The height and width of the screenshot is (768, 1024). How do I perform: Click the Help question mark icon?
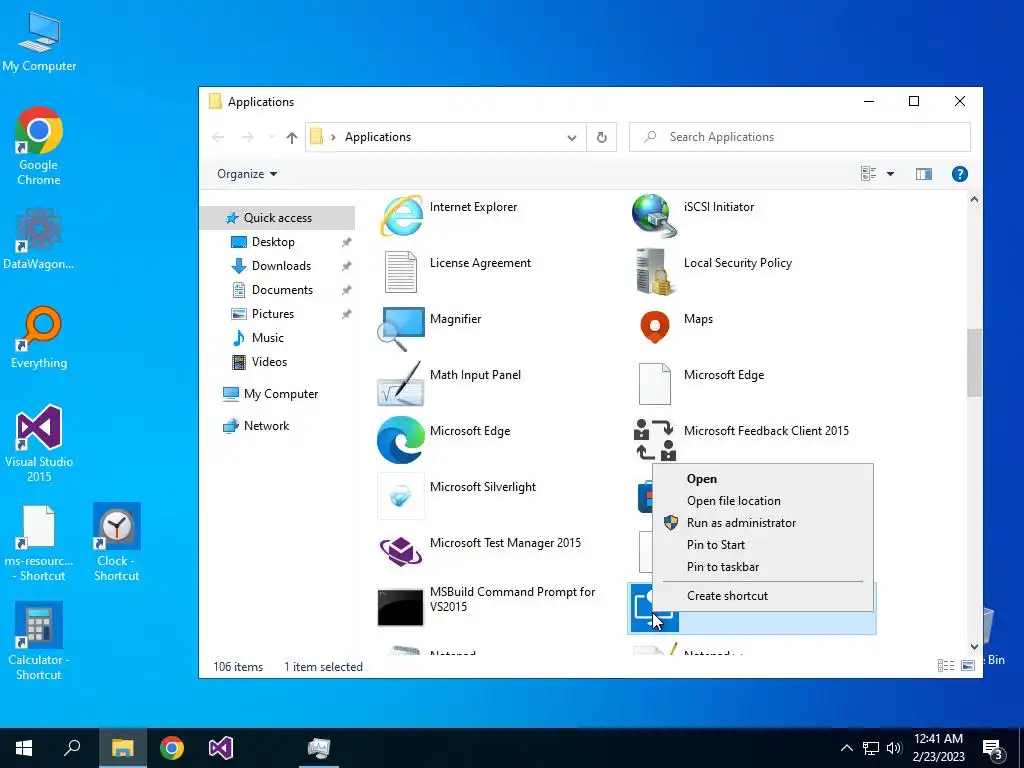[959, 174]
